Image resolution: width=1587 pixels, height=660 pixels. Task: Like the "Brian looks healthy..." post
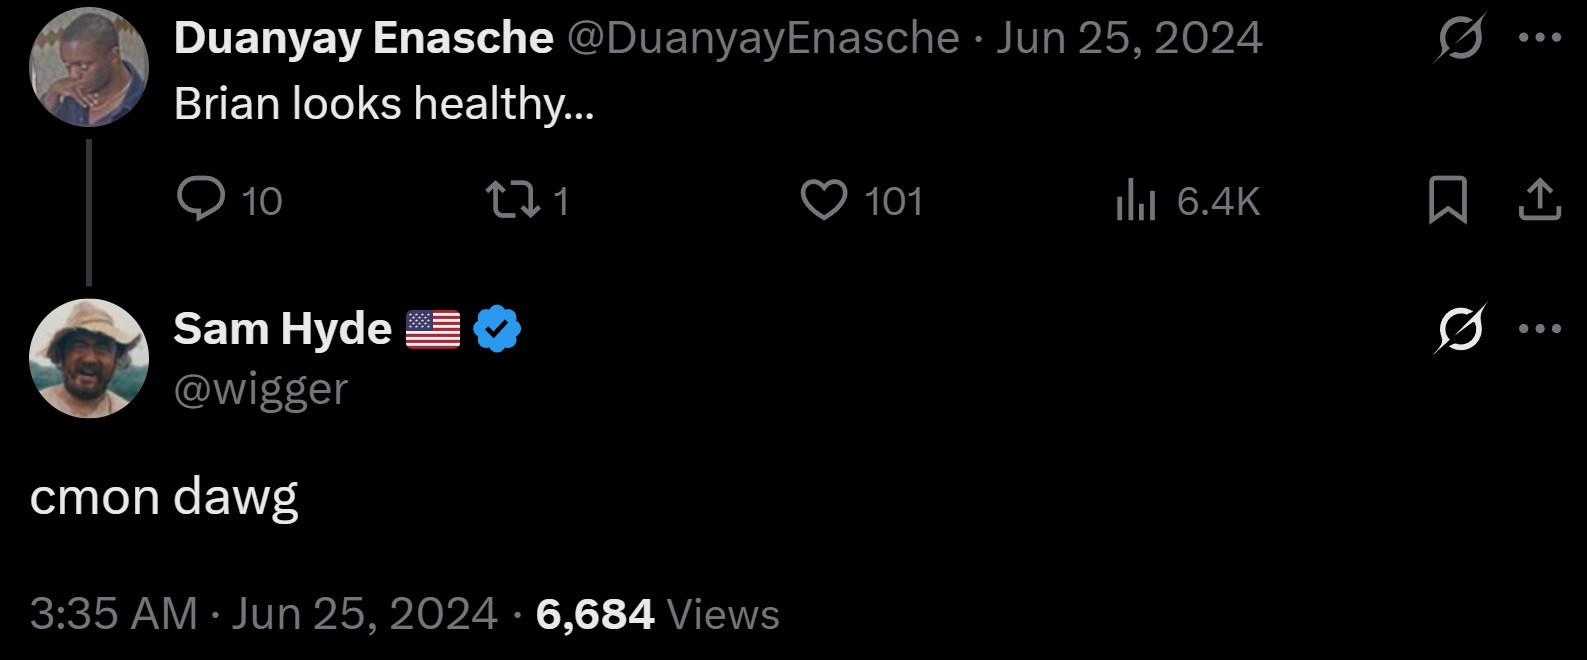[824, 200]
